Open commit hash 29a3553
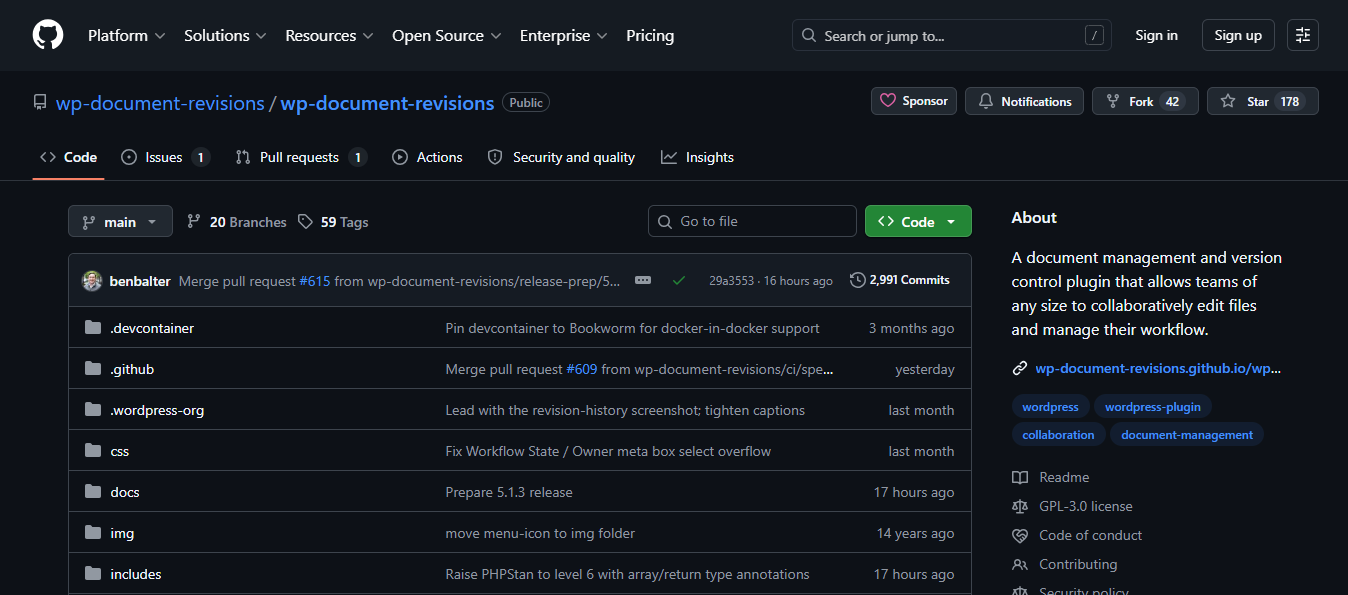Image resolution: width=1348 pixels, height=595 pixels. (x=732, y=281)
